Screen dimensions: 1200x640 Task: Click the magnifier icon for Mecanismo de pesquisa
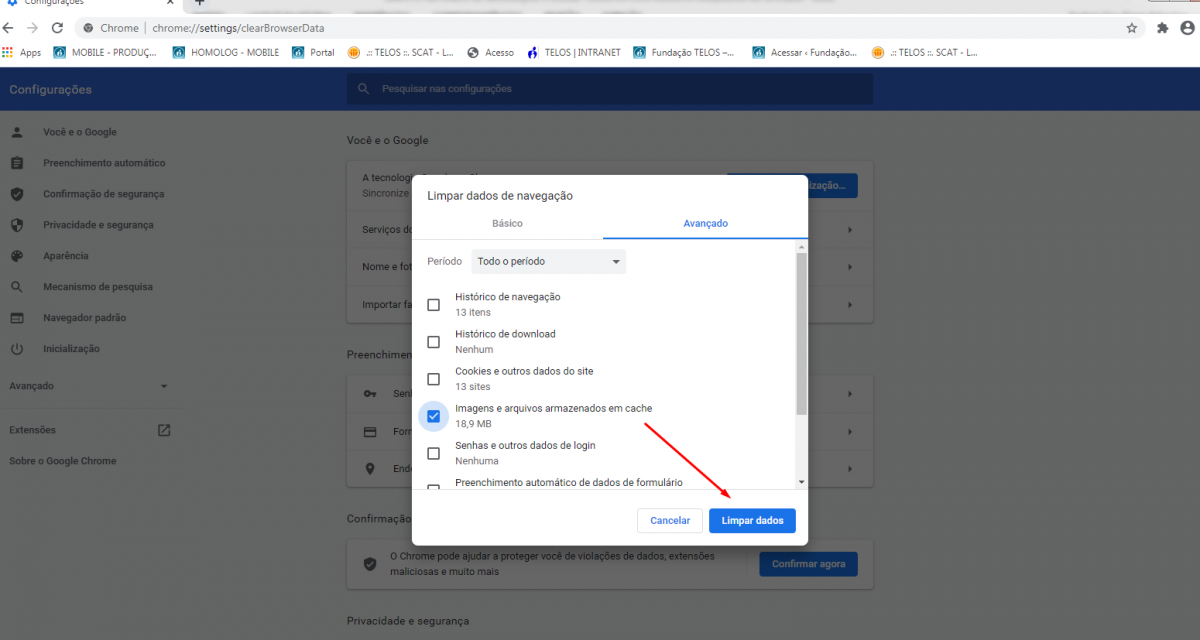pyautogui.click(x=17, y=287)
